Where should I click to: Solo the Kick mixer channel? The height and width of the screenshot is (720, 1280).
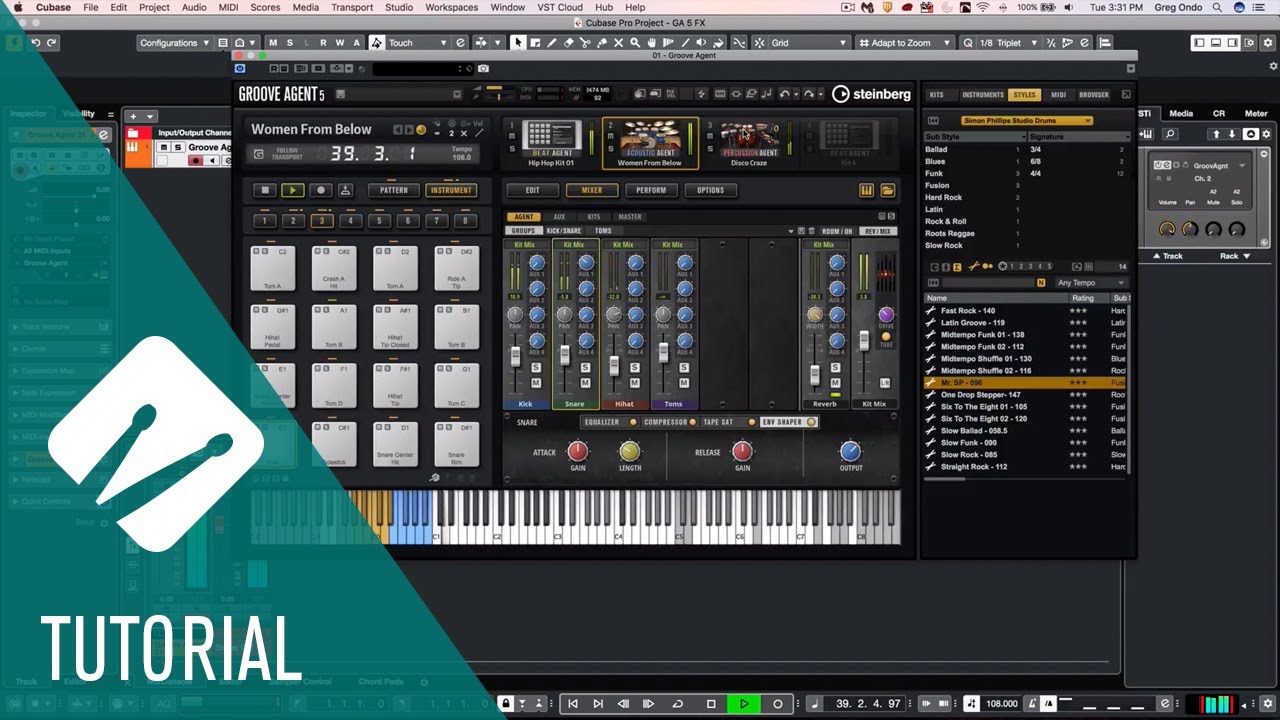pyautogui.click(x=536, y=368)
